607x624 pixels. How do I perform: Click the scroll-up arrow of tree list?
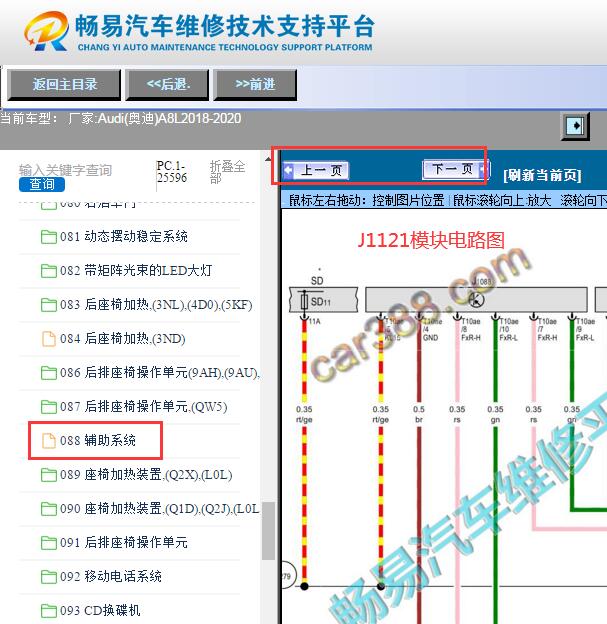[268, 160]
